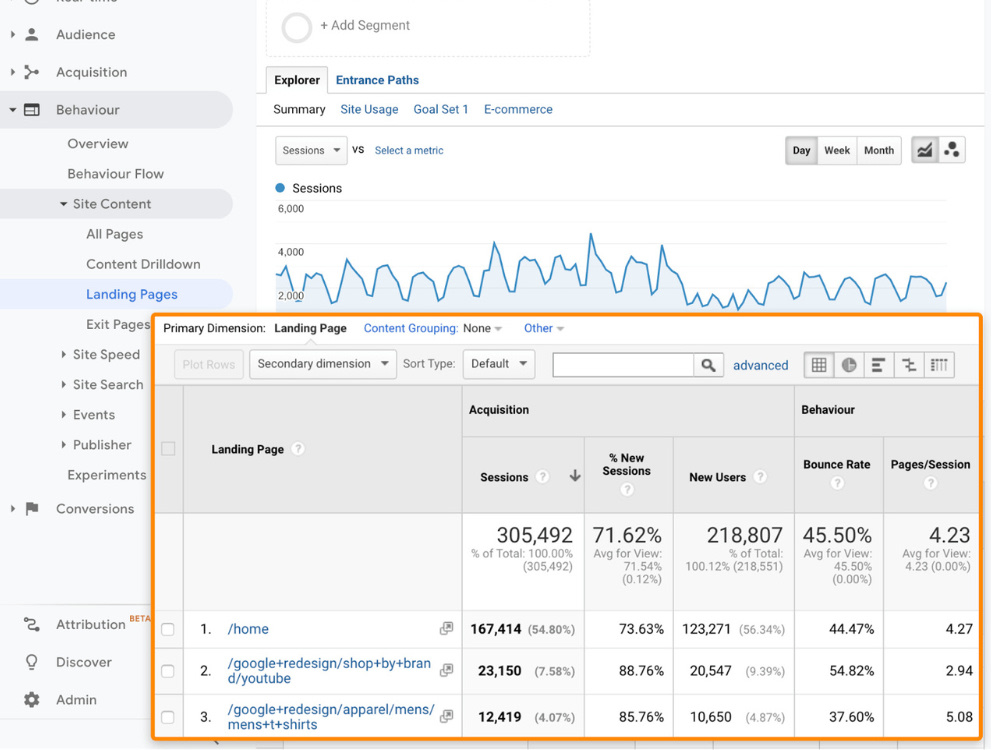Image resolution: width=1000 pixels, height=750 pixels.
Task: Expand the Acquisition section
Action: pyautogui.click(x=13, y=72)
